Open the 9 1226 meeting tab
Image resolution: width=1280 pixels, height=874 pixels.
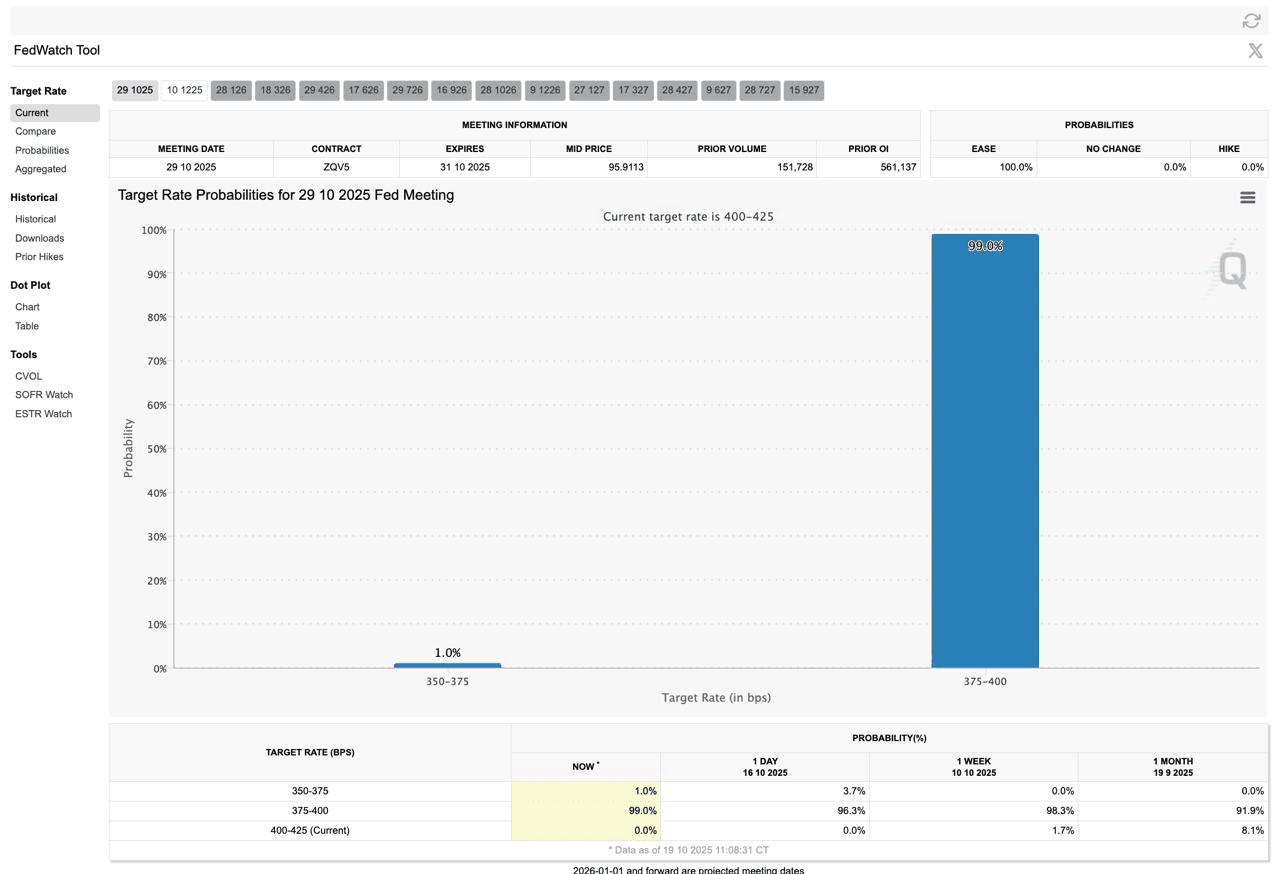pos(544,90)
